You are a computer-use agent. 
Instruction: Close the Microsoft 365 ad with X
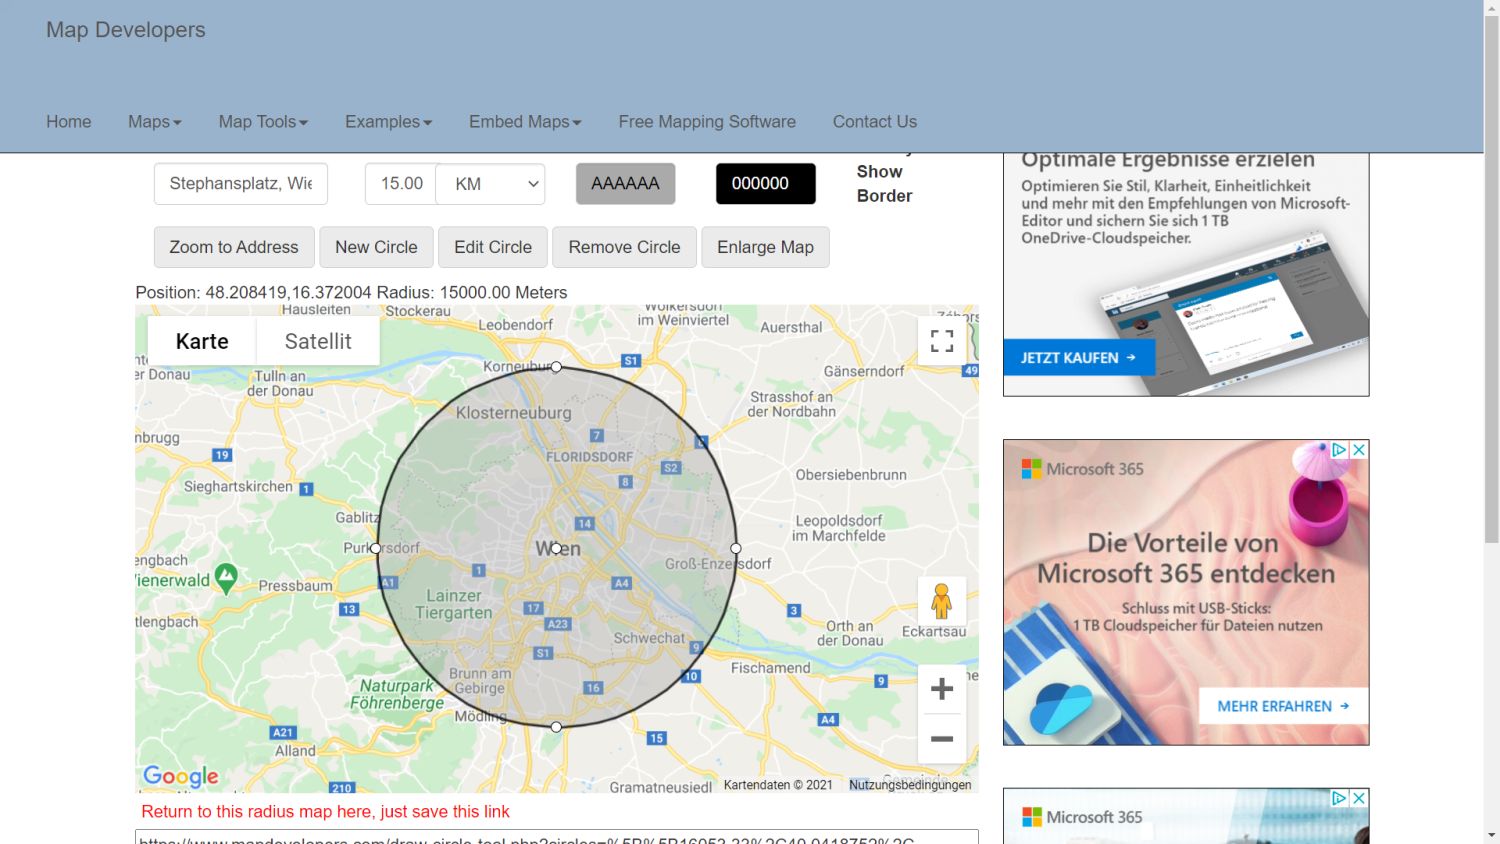(x=1359, y=450)
